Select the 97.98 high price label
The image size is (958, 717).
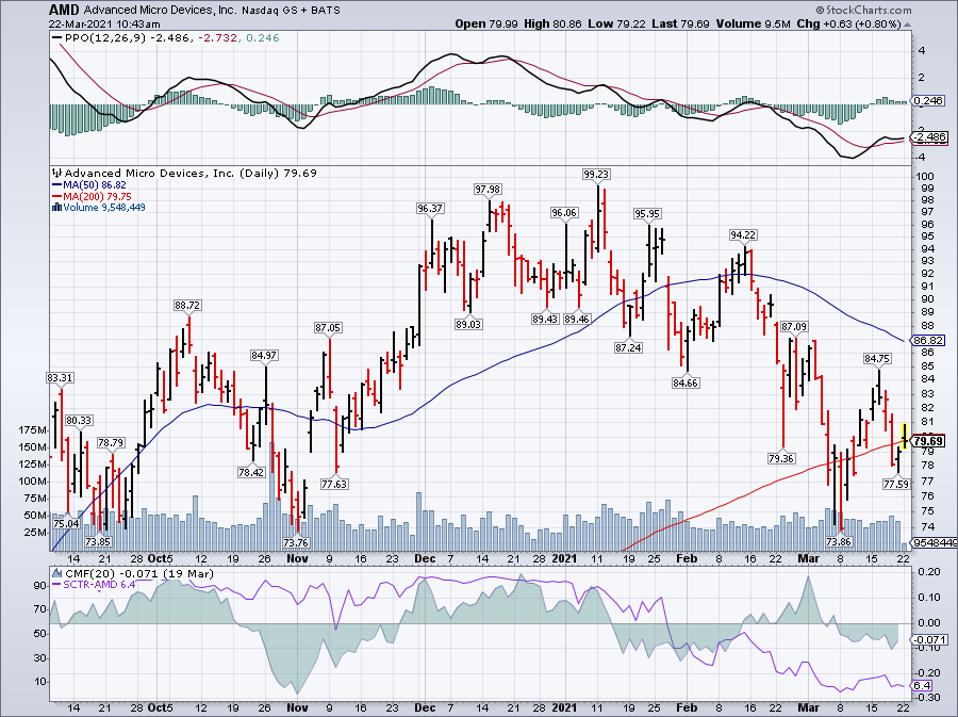(x=487, y=189)
